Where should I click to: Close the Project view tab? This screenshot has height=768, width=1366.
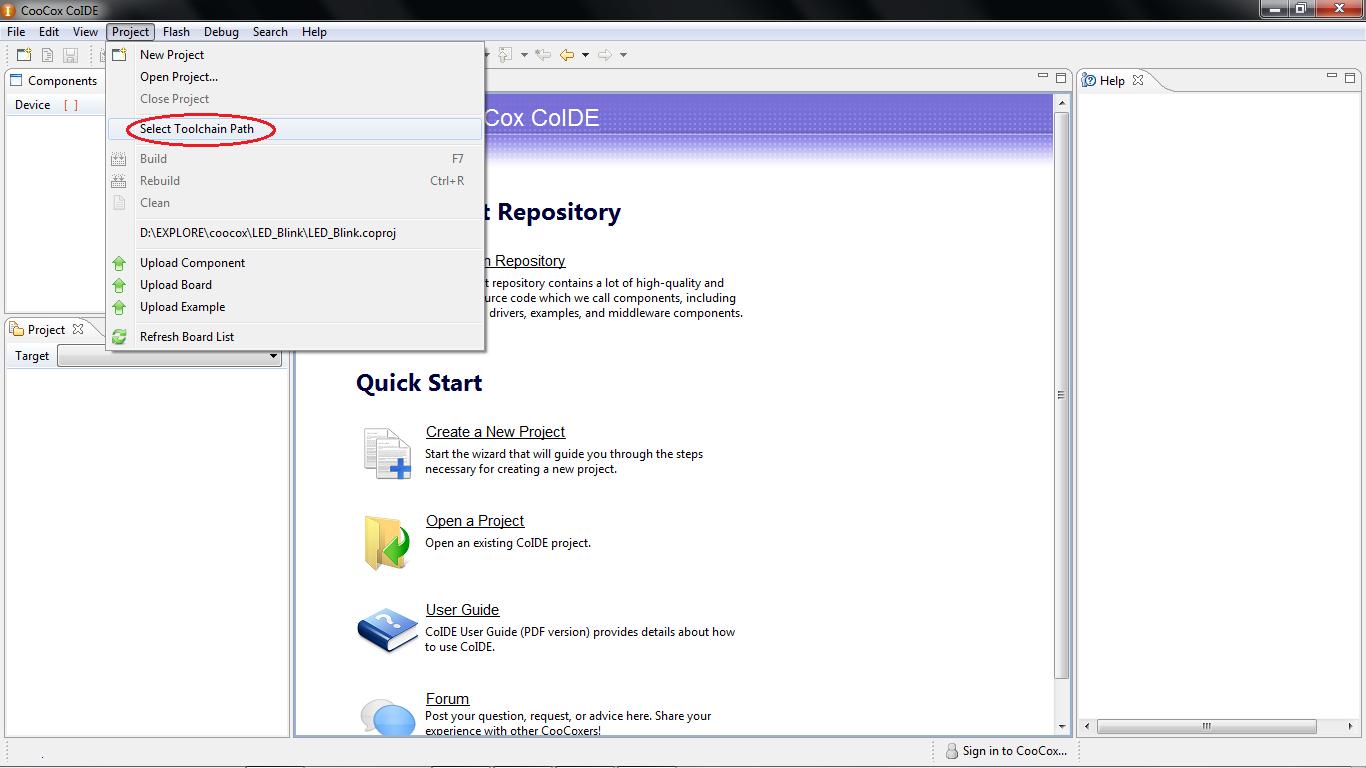coord(78,329)
